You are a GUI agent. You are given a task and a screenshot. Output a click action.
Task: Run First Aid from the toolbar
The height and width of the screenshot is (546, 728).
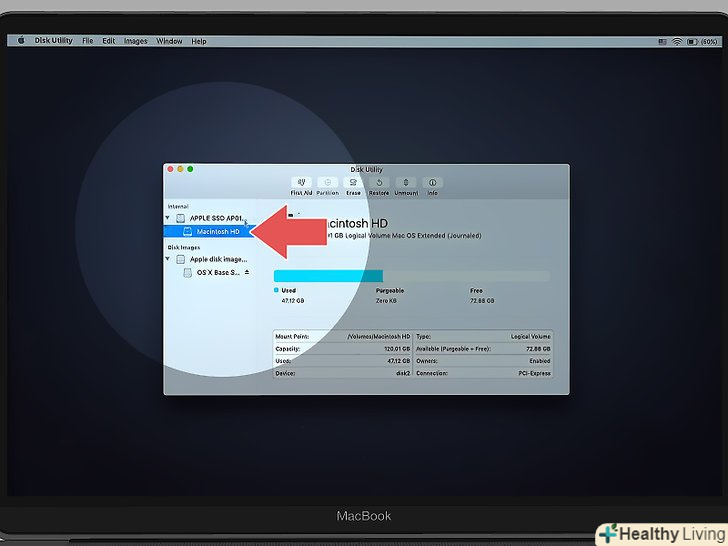pos(301,187)
